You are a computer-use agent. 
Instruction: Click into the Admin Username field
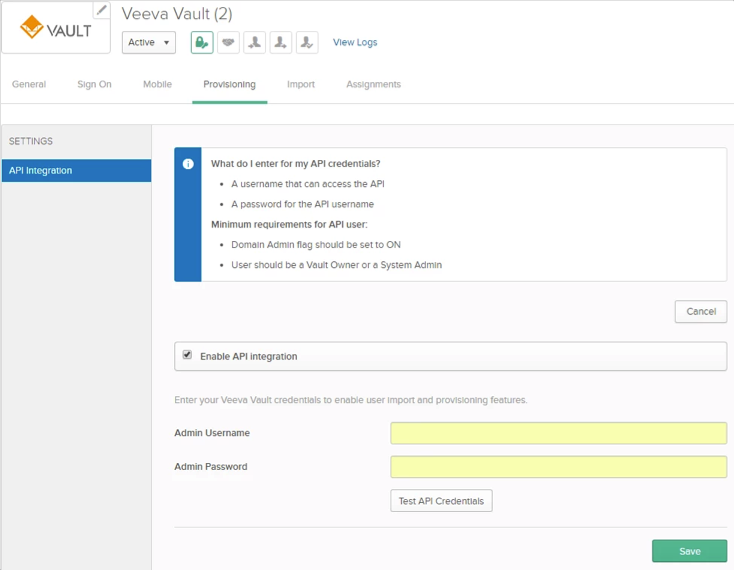[x=558, y=433]
